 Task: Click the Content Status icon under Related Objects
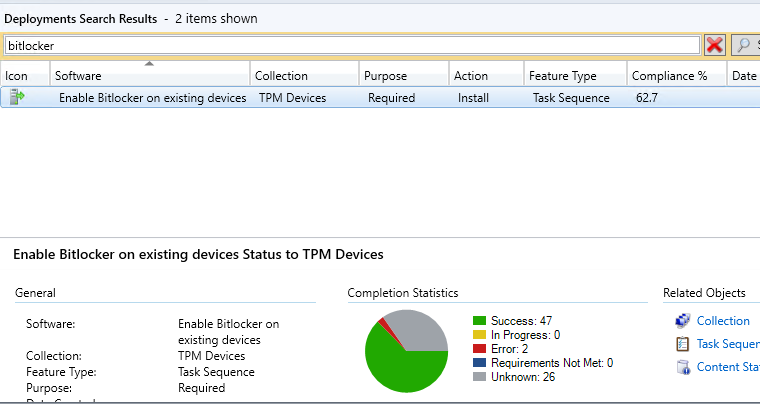click(683, 367)
